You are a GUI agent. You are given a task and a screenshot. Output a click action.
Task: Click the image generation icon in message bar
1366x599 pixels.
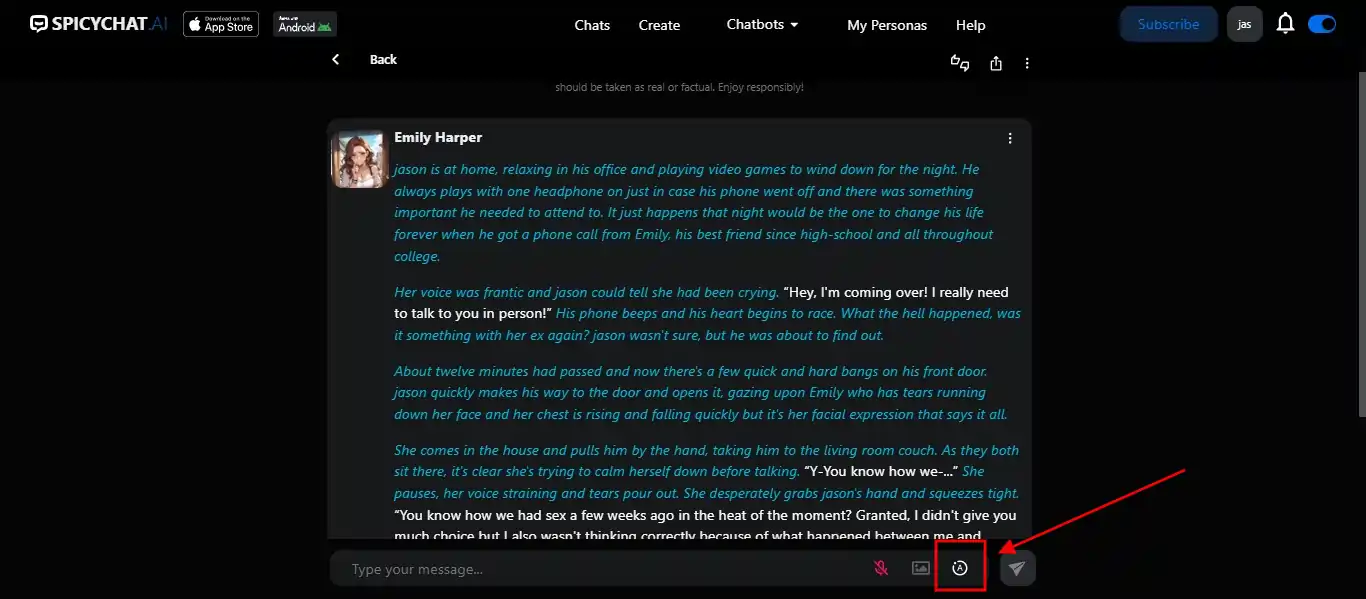pyautogui.click(x=921, y=568)
